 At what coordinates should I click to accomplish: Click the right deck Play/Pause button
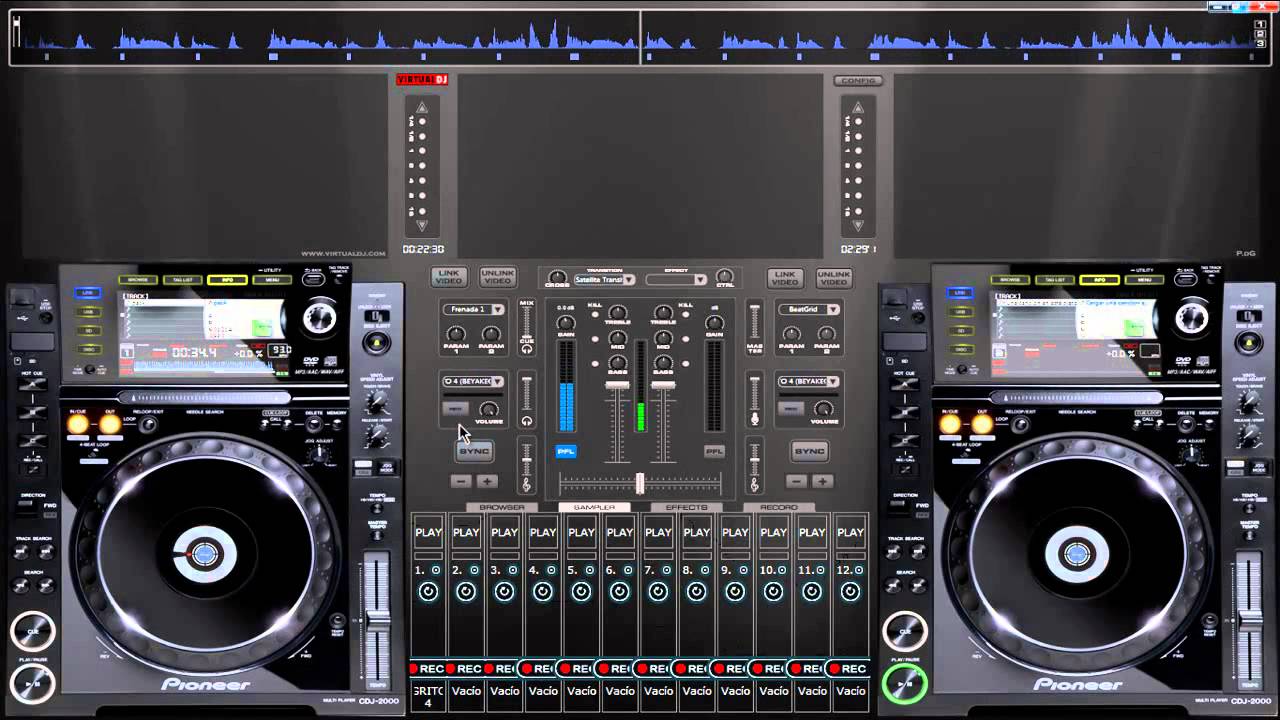904,684
